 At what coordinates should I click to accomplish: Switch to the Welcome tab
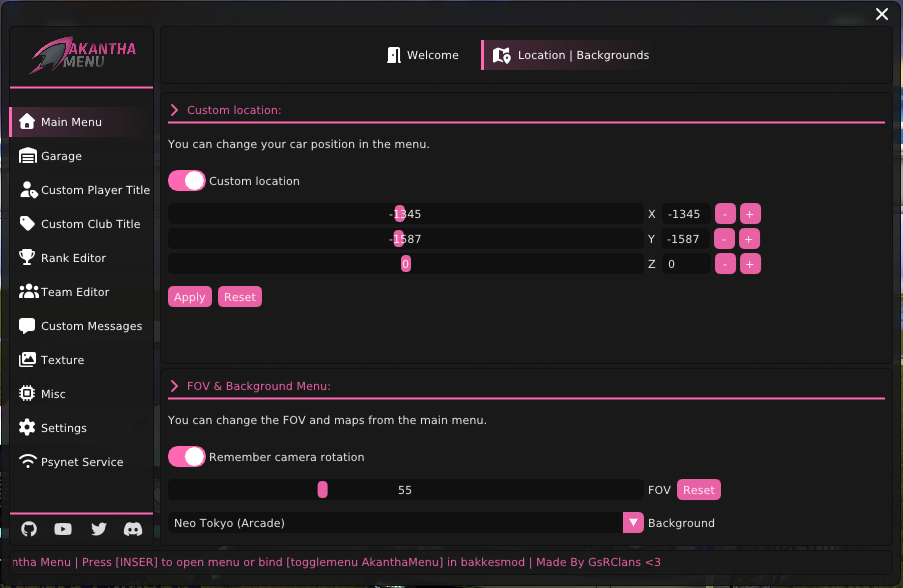pyautogui.click(x=423, y=55)
